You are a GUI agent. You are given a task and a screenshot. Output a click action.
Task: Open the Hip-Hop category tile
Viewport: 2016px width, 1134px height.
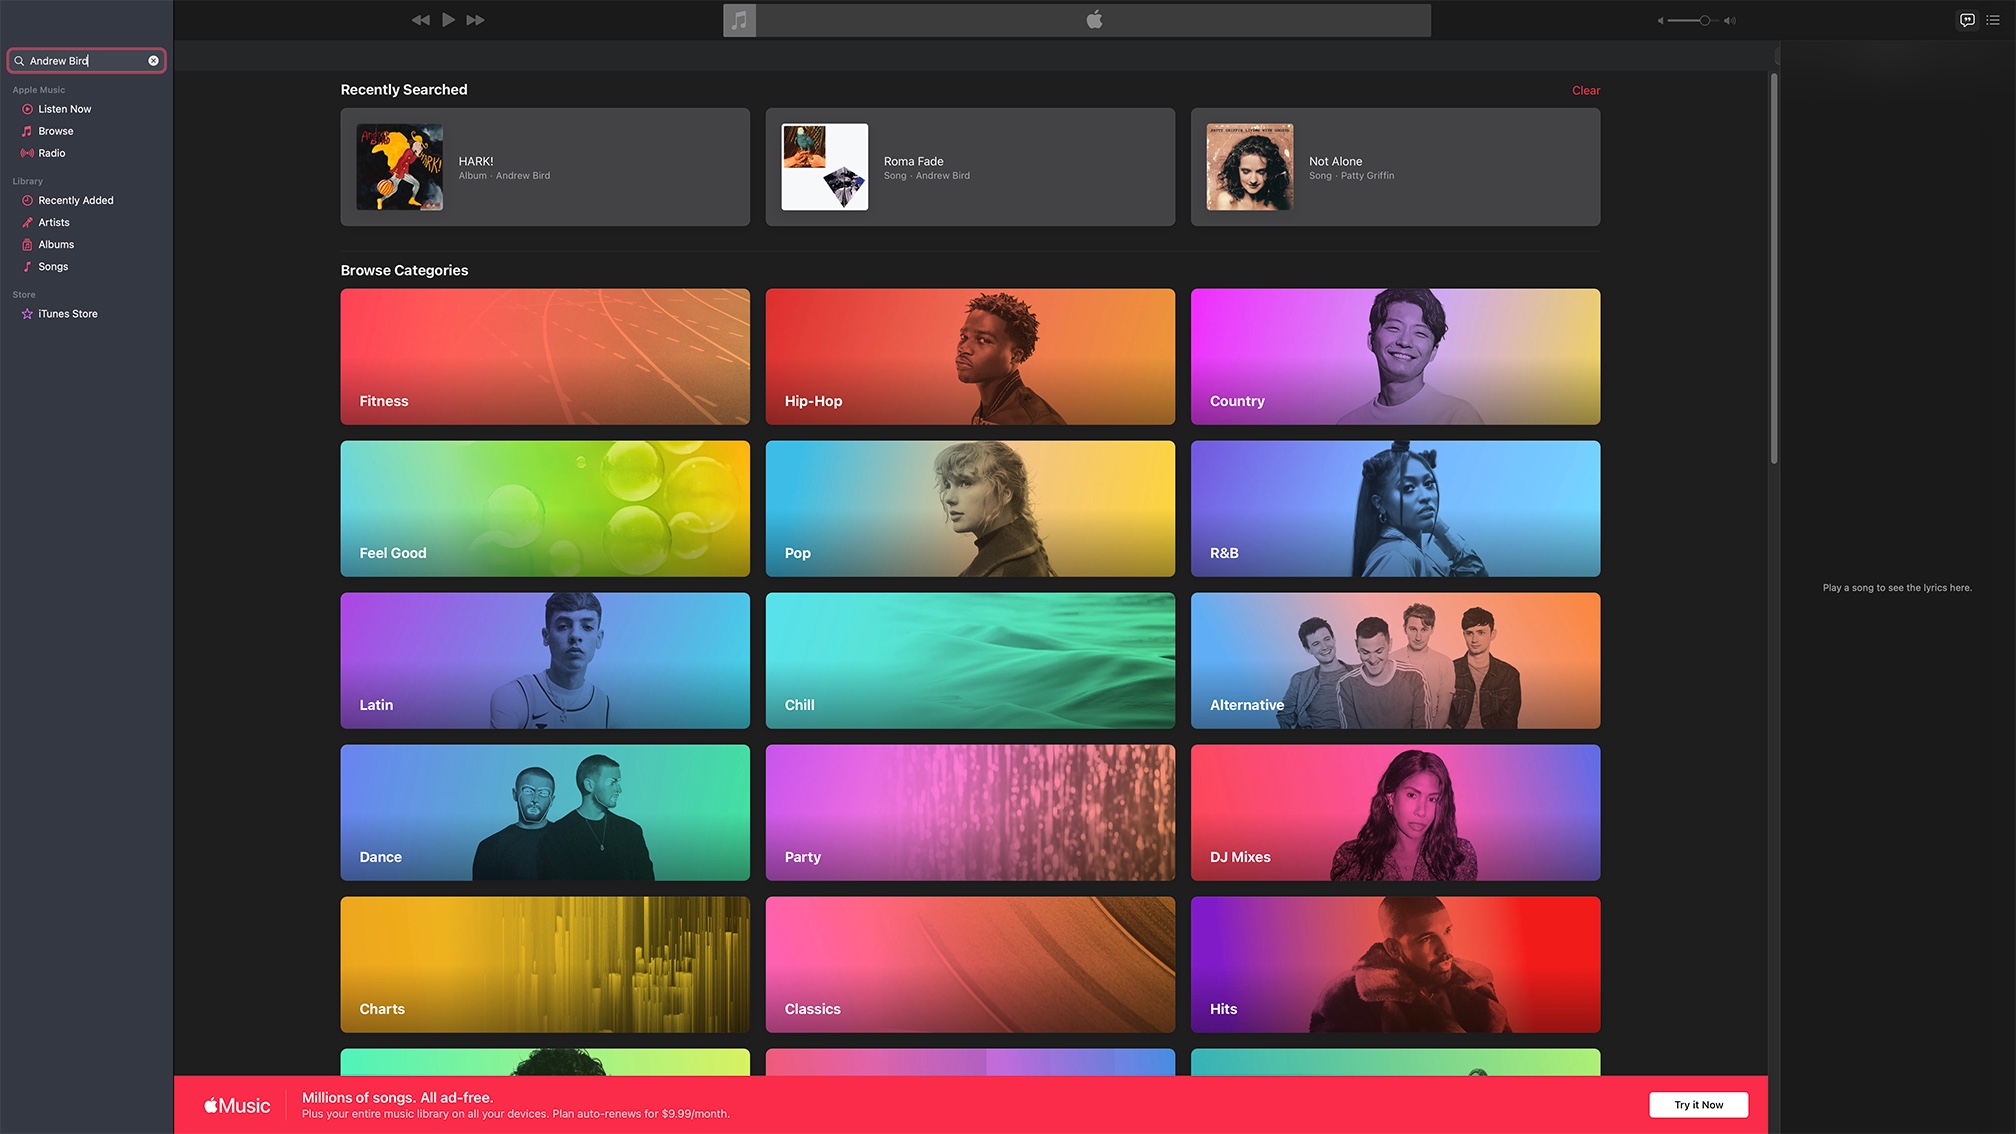coord(970,357)
